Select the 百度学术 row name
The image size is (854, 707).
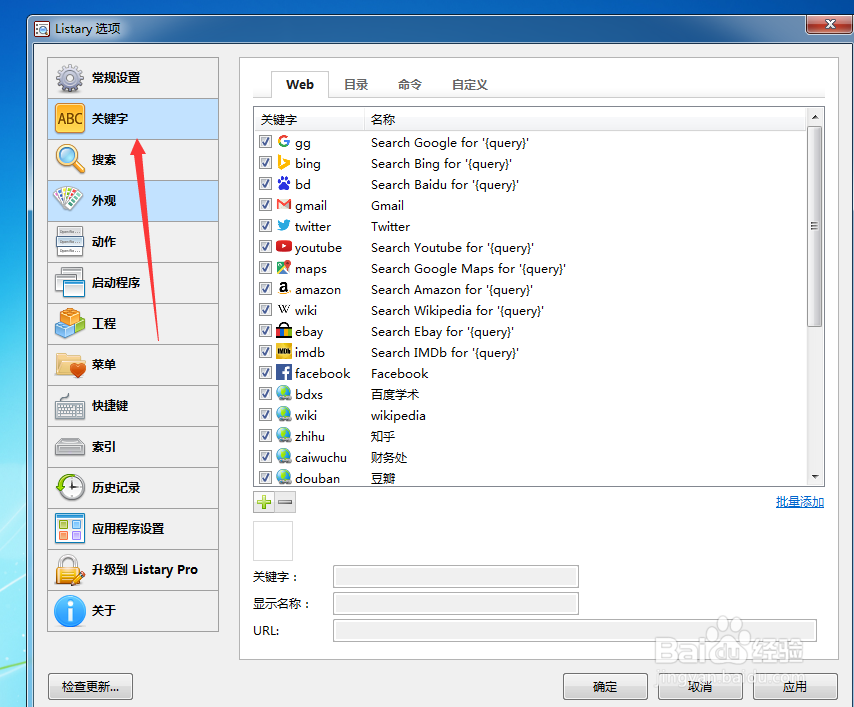(x=395, y=394)
